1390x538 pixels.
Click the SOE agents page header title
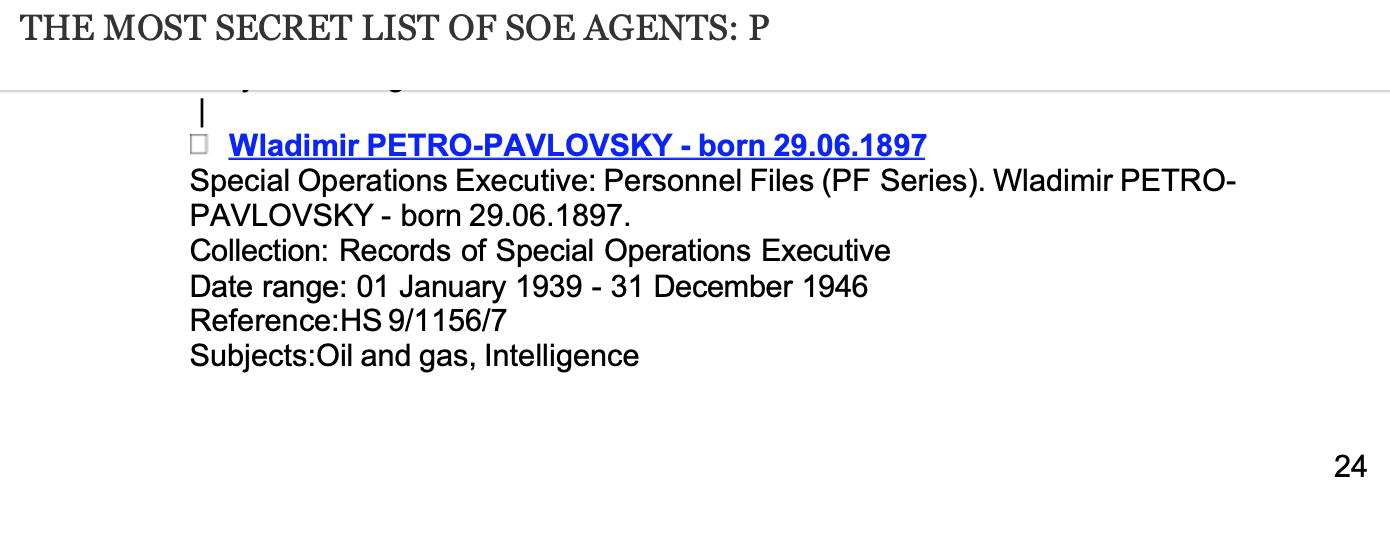click(394, 28)
